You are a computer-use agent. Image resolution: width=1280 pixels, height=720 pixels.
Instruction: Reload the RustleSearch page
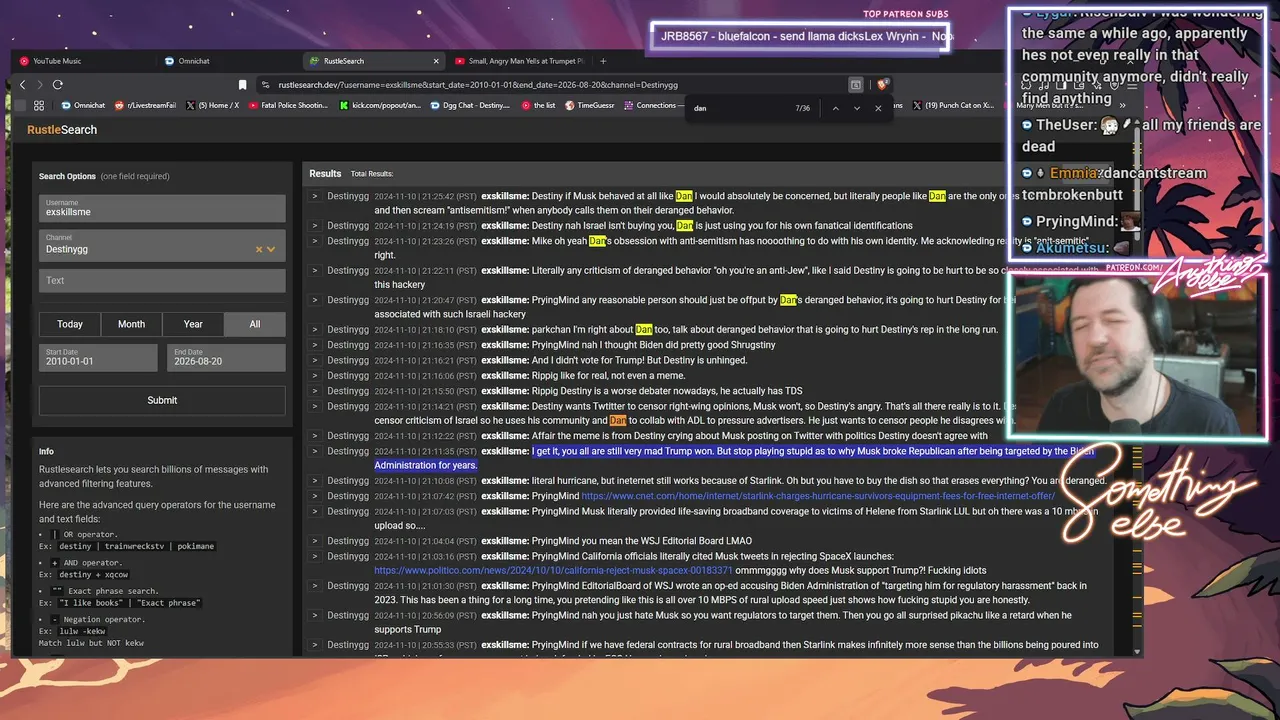[57, 85]
